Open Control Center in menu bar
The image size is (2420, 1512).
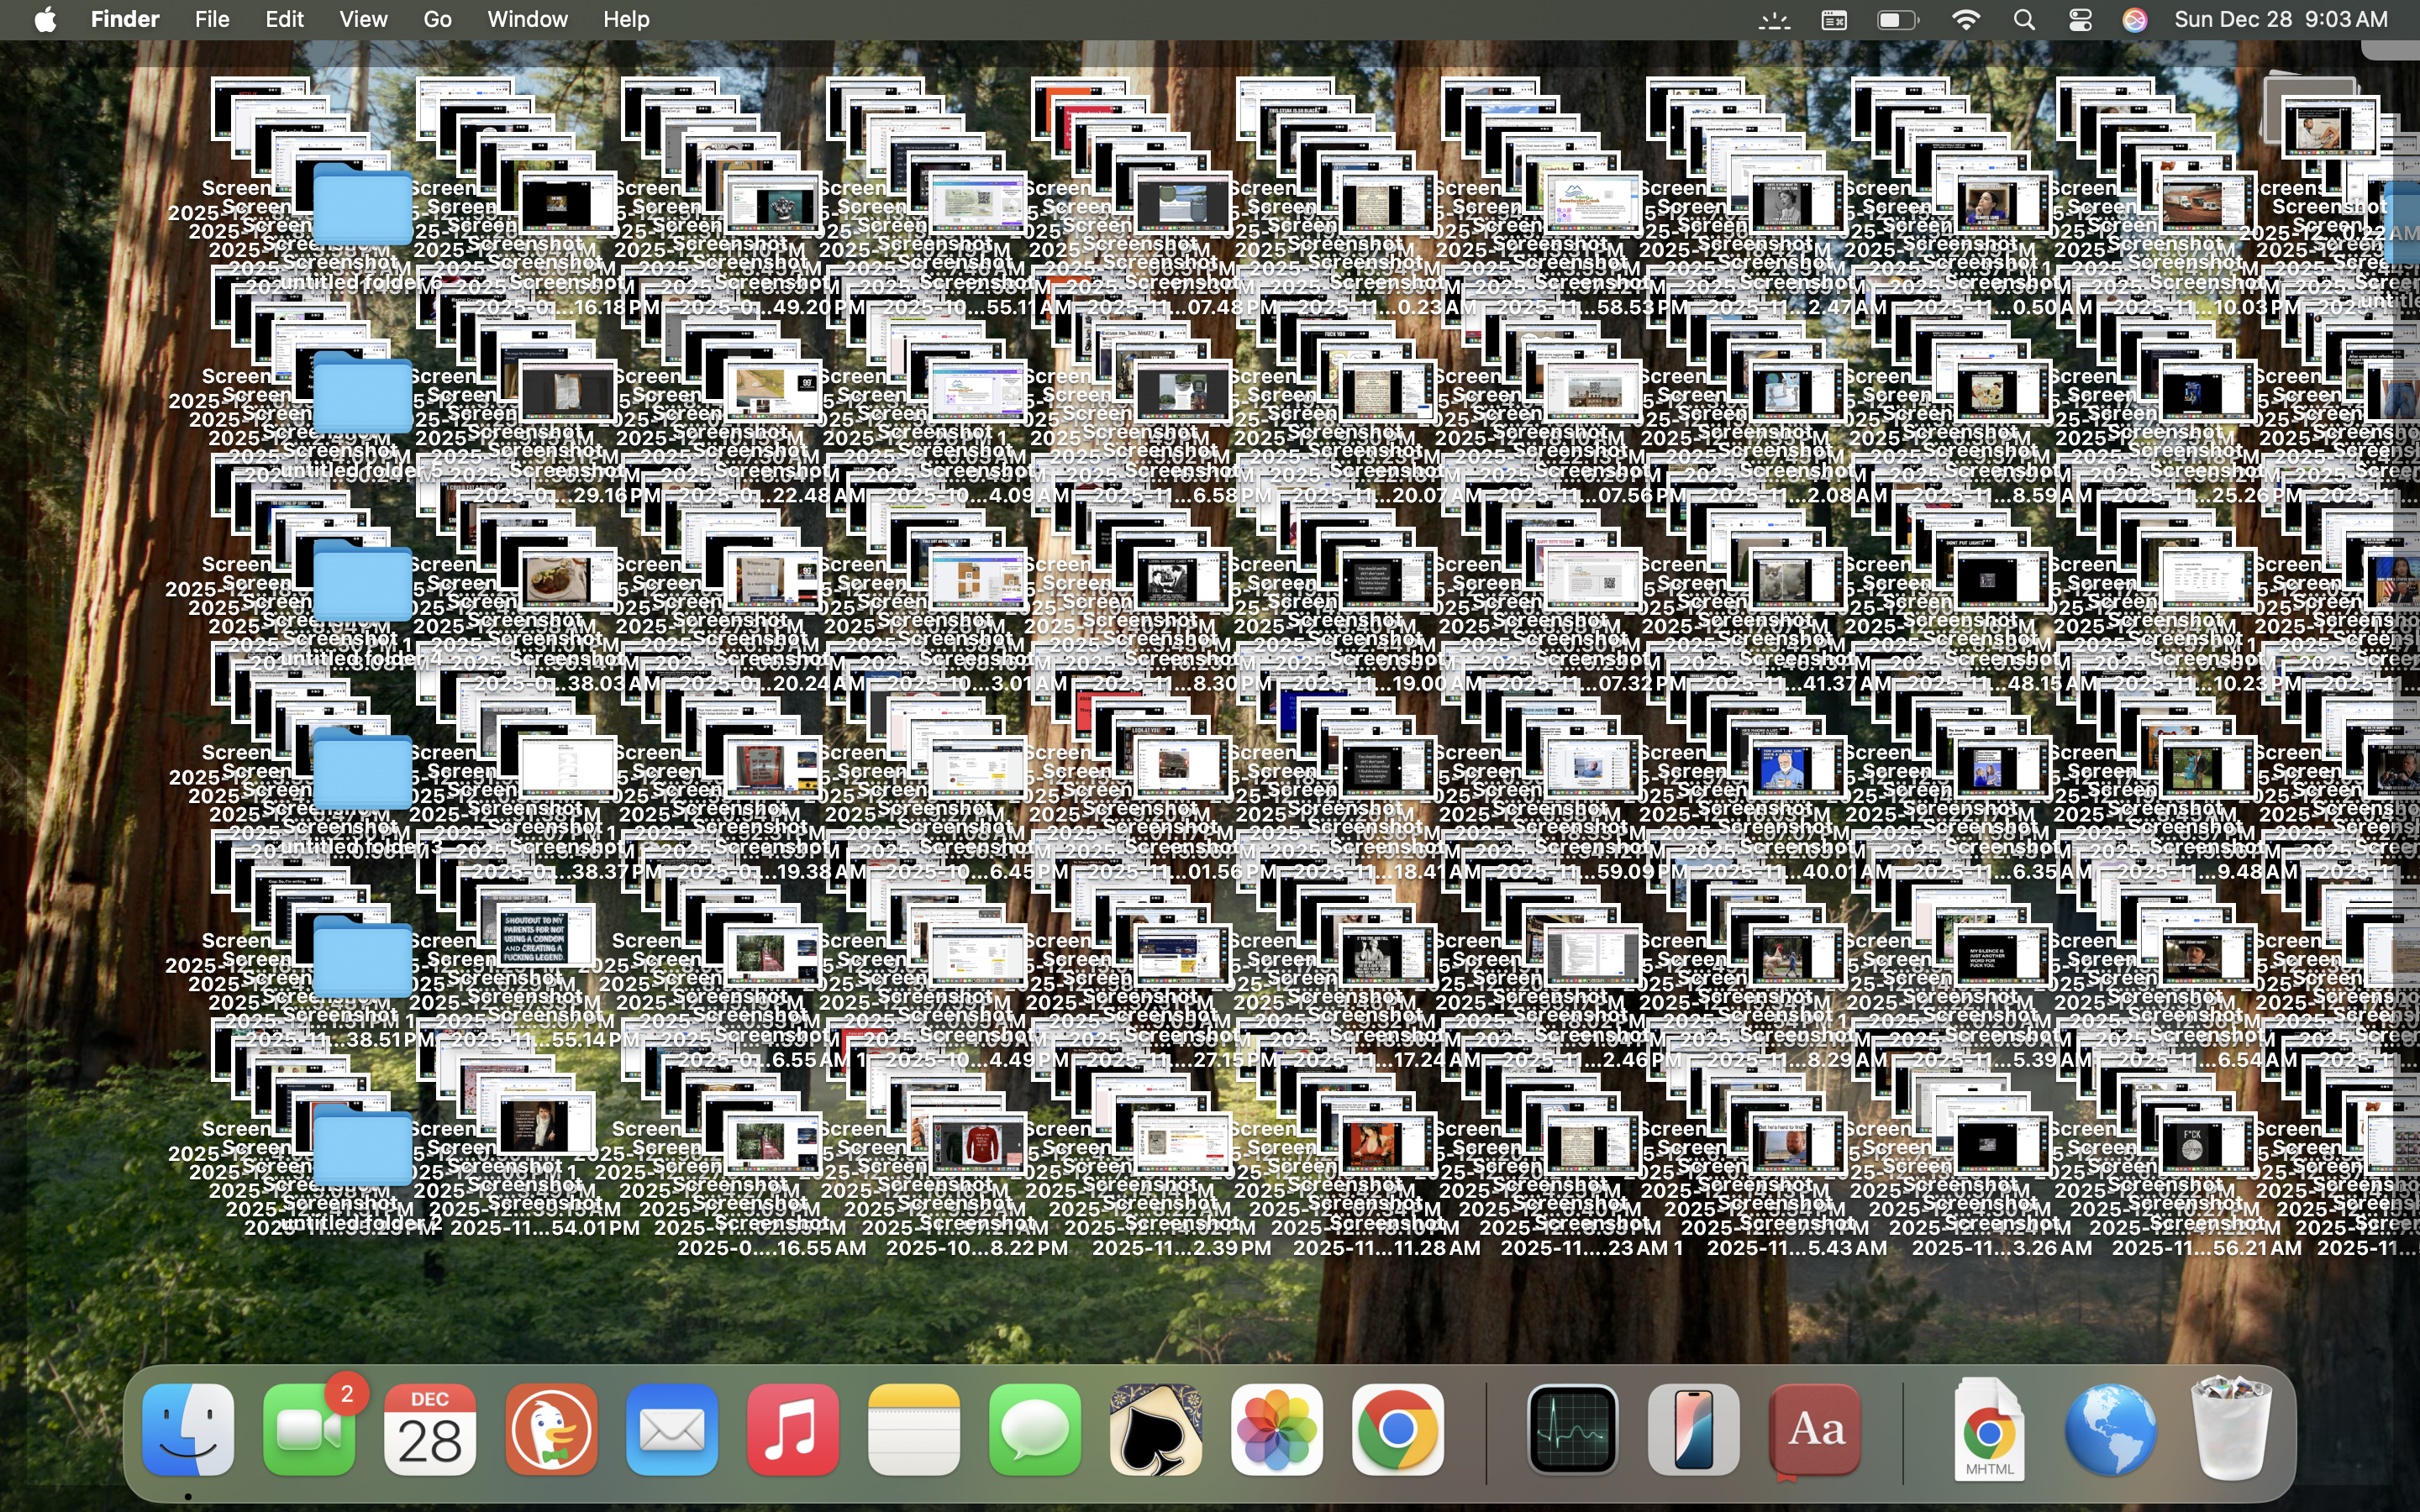[x=2080, y=20]
